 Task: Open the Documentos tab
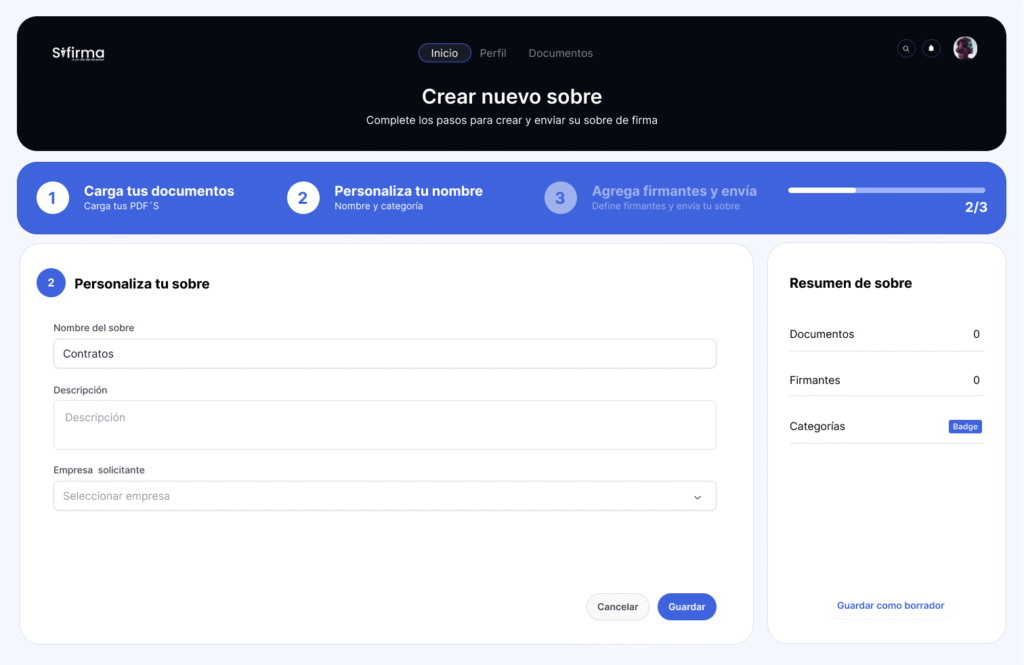click(560, 53)
